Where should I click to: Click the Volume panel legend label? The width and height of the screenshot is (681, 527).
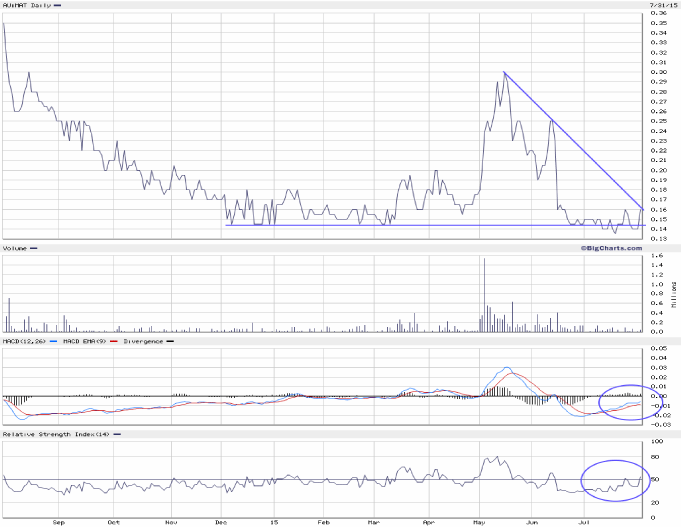point(15,249)
